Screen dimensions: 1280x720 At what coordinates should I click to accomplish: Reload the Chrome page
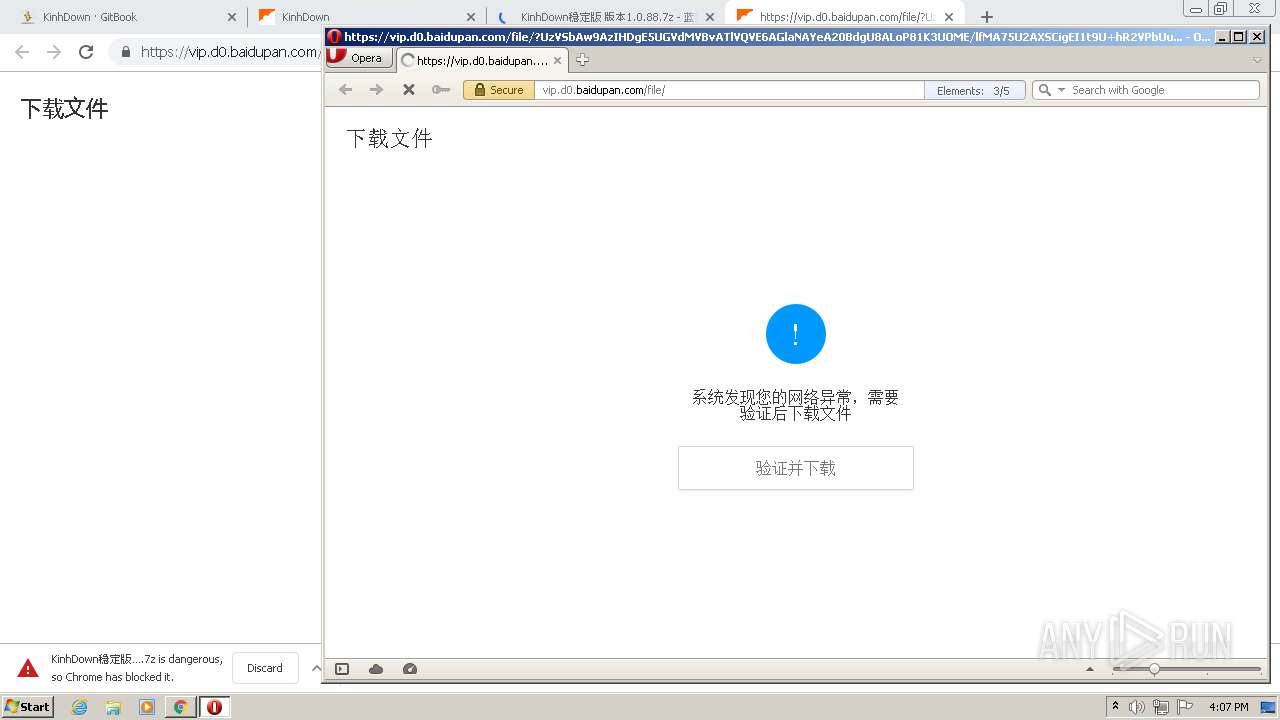click(86, 52)
